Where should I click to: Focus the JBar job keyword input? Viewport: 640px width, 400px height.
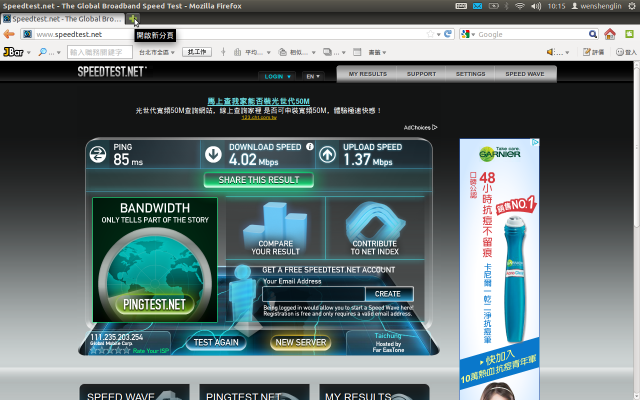point(100,52)
